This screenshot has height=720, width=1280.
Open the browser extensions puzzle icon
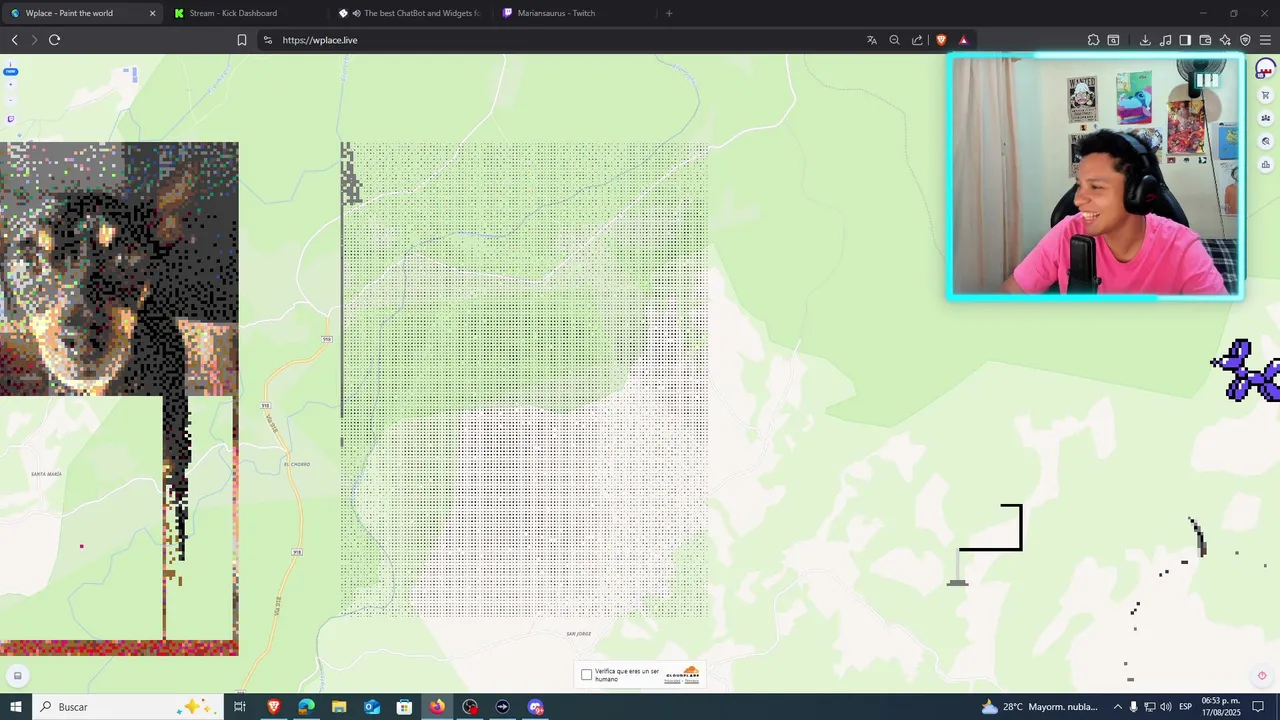pyautogui.click(x=1093, y=40)
